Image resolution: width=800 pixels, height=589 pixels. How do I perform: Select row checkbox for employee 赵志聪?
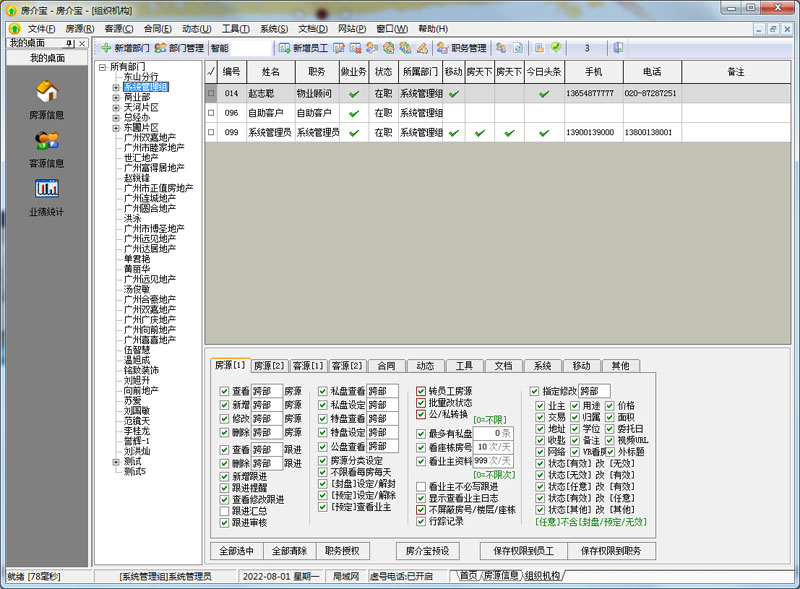tap(211, 93)
